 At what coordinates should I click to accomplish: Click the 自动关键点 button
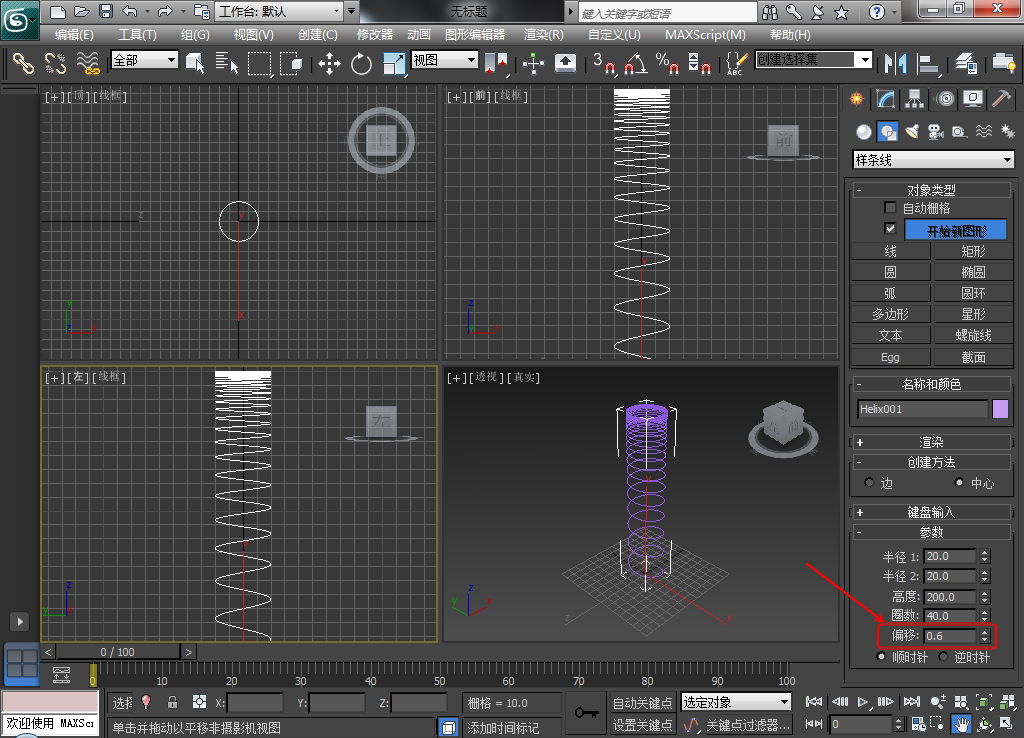642,703
